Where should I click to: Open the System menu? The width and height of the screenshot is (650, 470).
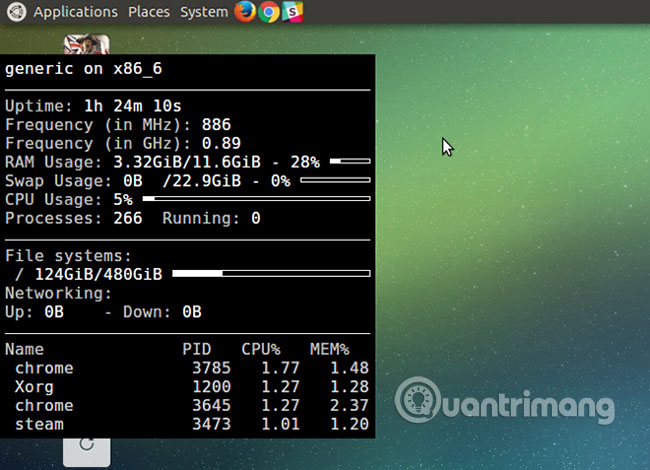coord(204,12)
